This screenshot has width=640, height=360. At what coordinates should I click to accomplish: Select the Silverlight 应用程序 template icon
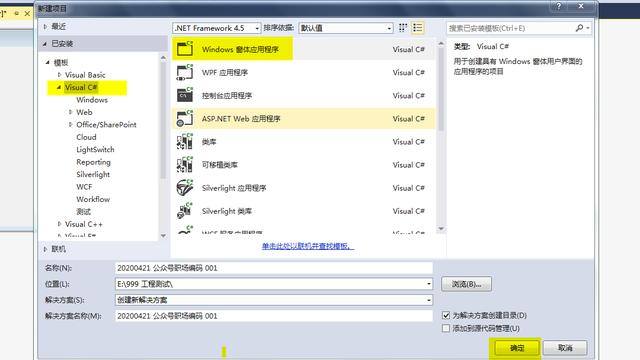(x=185, y=188)
